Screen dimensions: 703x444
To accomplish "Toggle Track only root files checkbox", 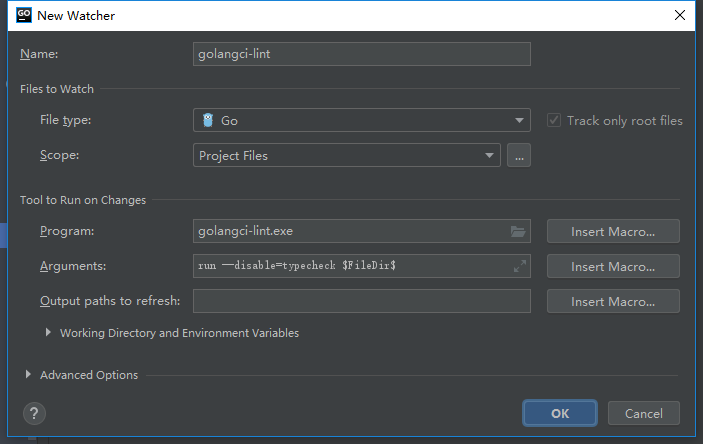I will (554, 120).
